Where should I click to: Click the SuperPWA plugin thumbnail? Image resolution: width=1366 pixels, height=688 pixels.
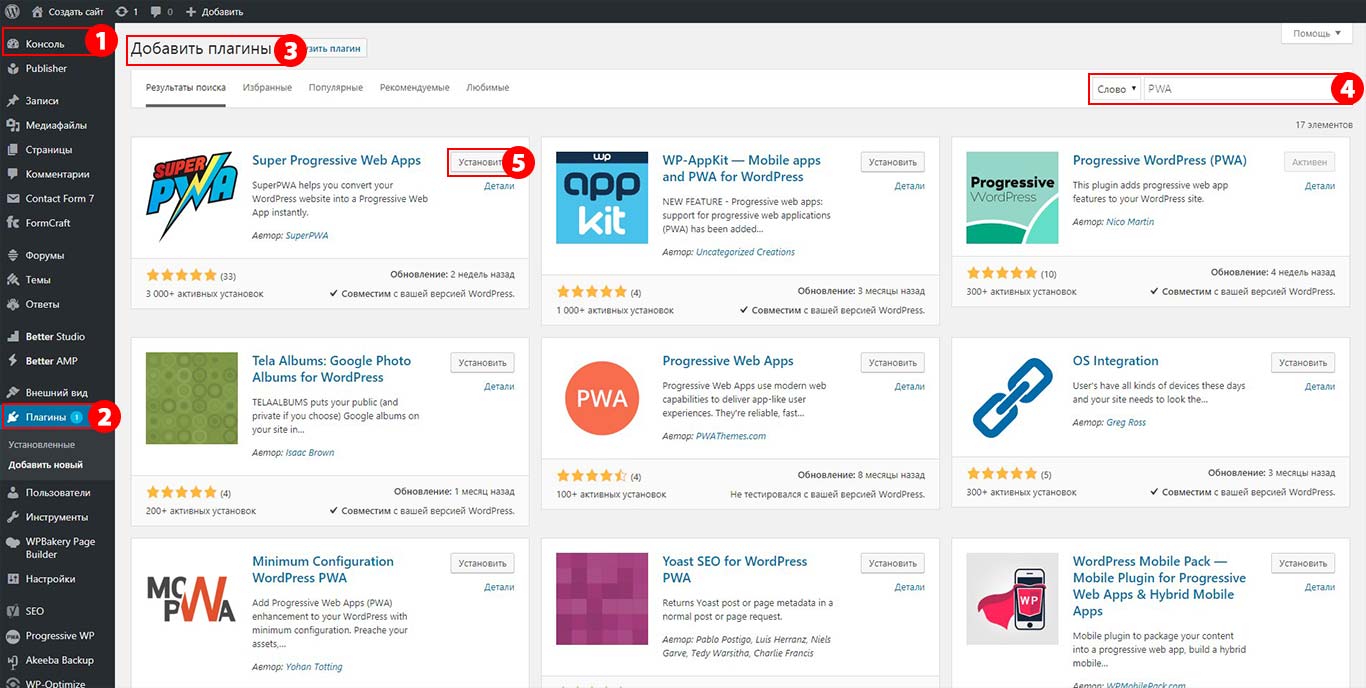192,198
